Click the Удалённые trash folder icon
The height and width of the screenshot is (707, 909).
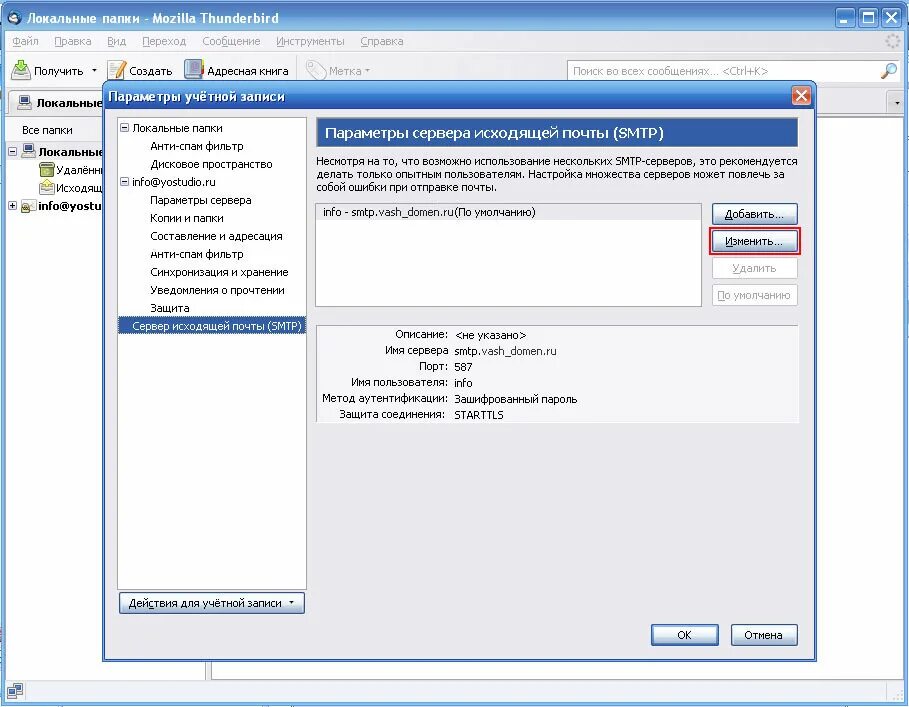point(46,170)
